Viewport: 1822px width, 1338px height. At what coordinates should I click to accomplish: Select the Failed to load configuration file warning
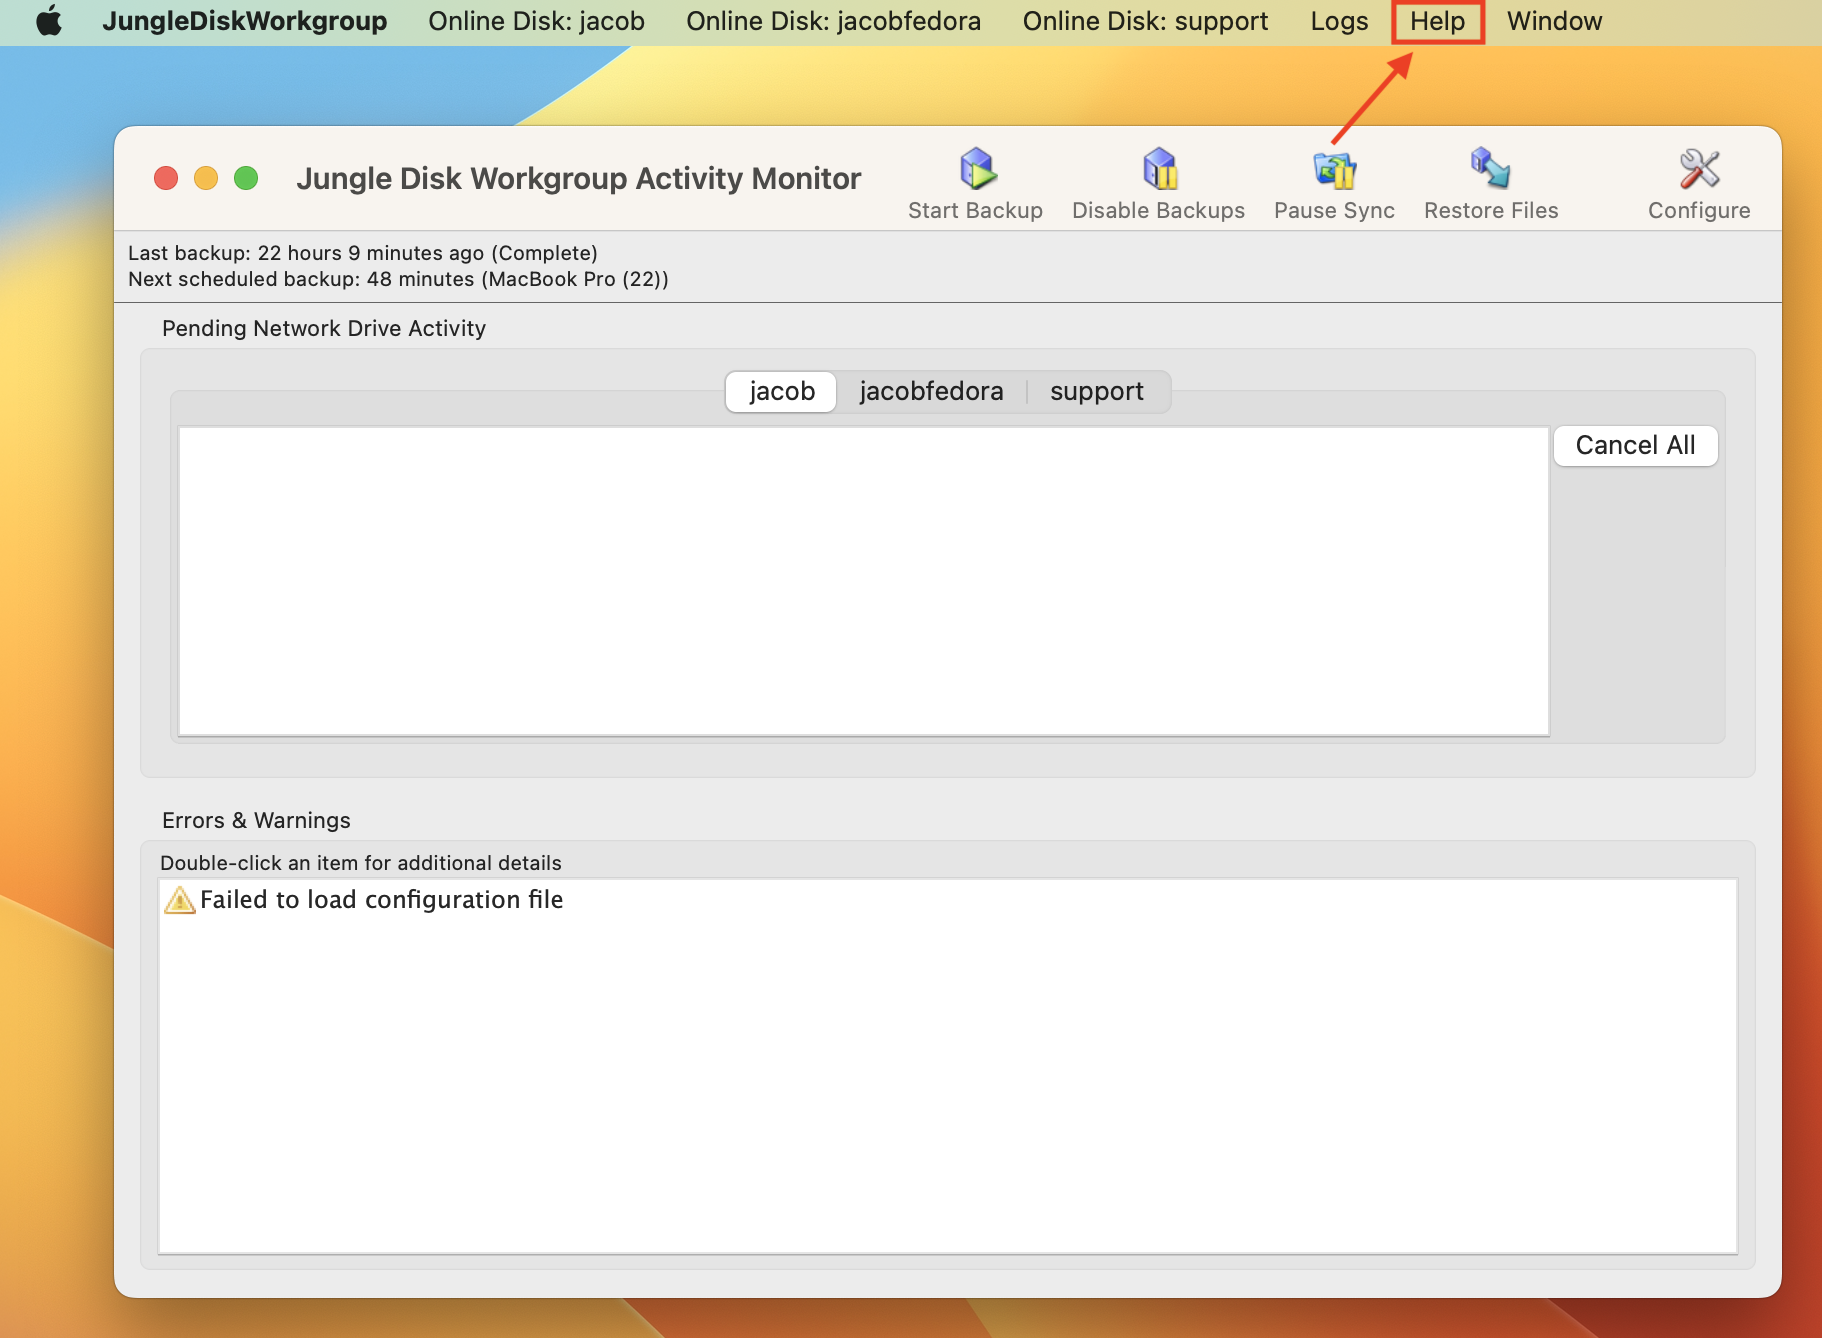pyautogui.click(x=381, y=900)
